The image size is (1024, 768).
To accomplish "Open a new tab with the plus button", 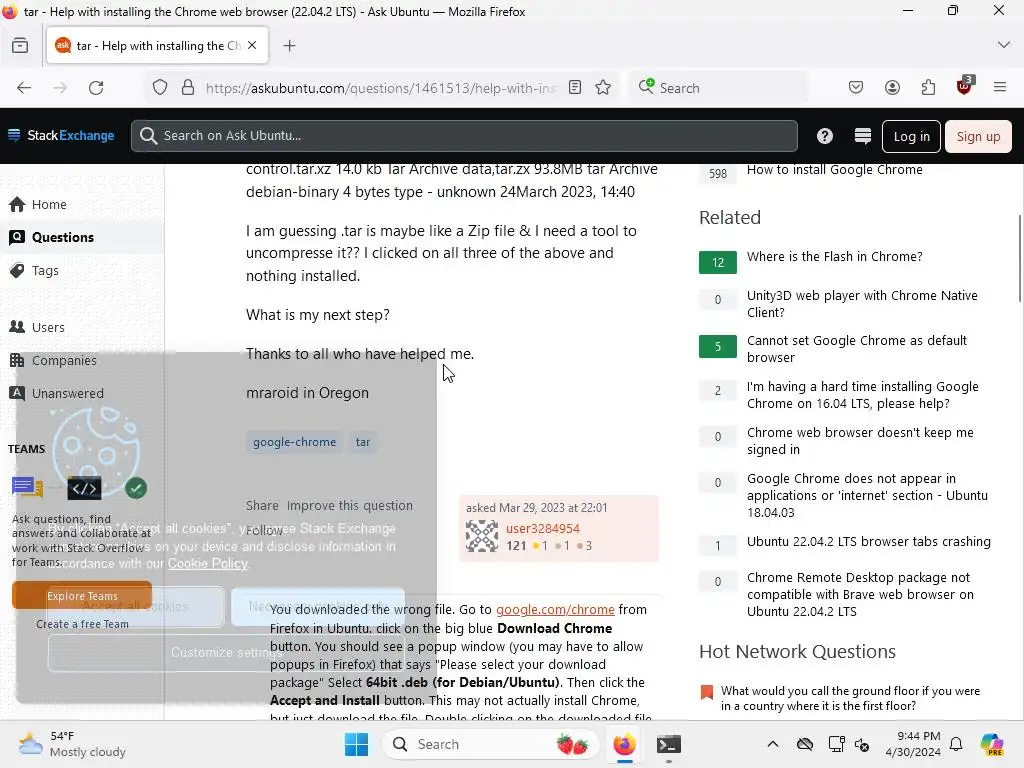I will pos(289,46).
